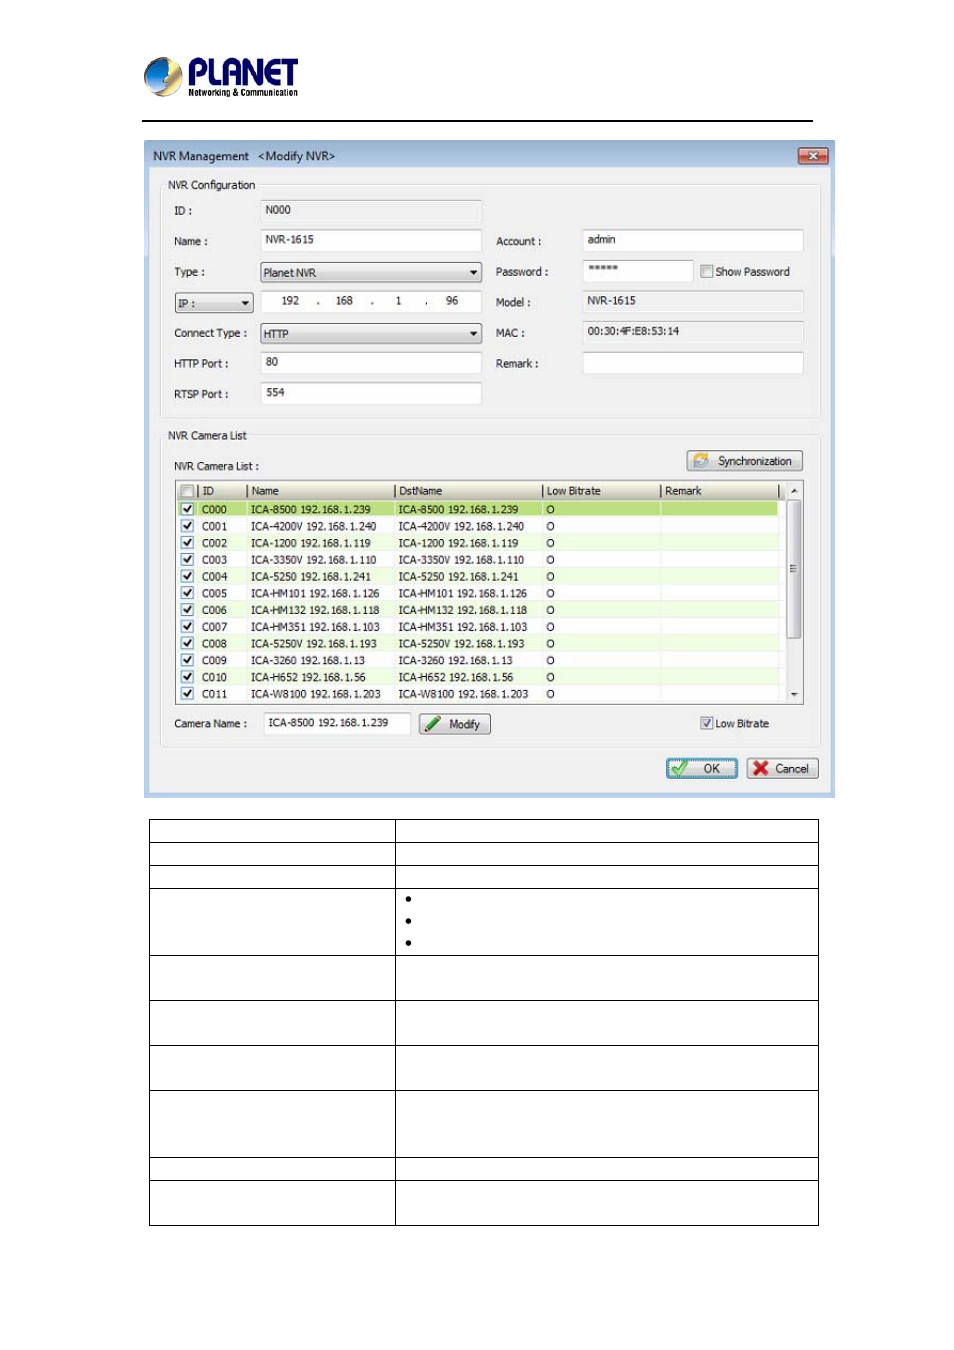Click the Camera Name field
954x1350 pixels.
point(337,723)
